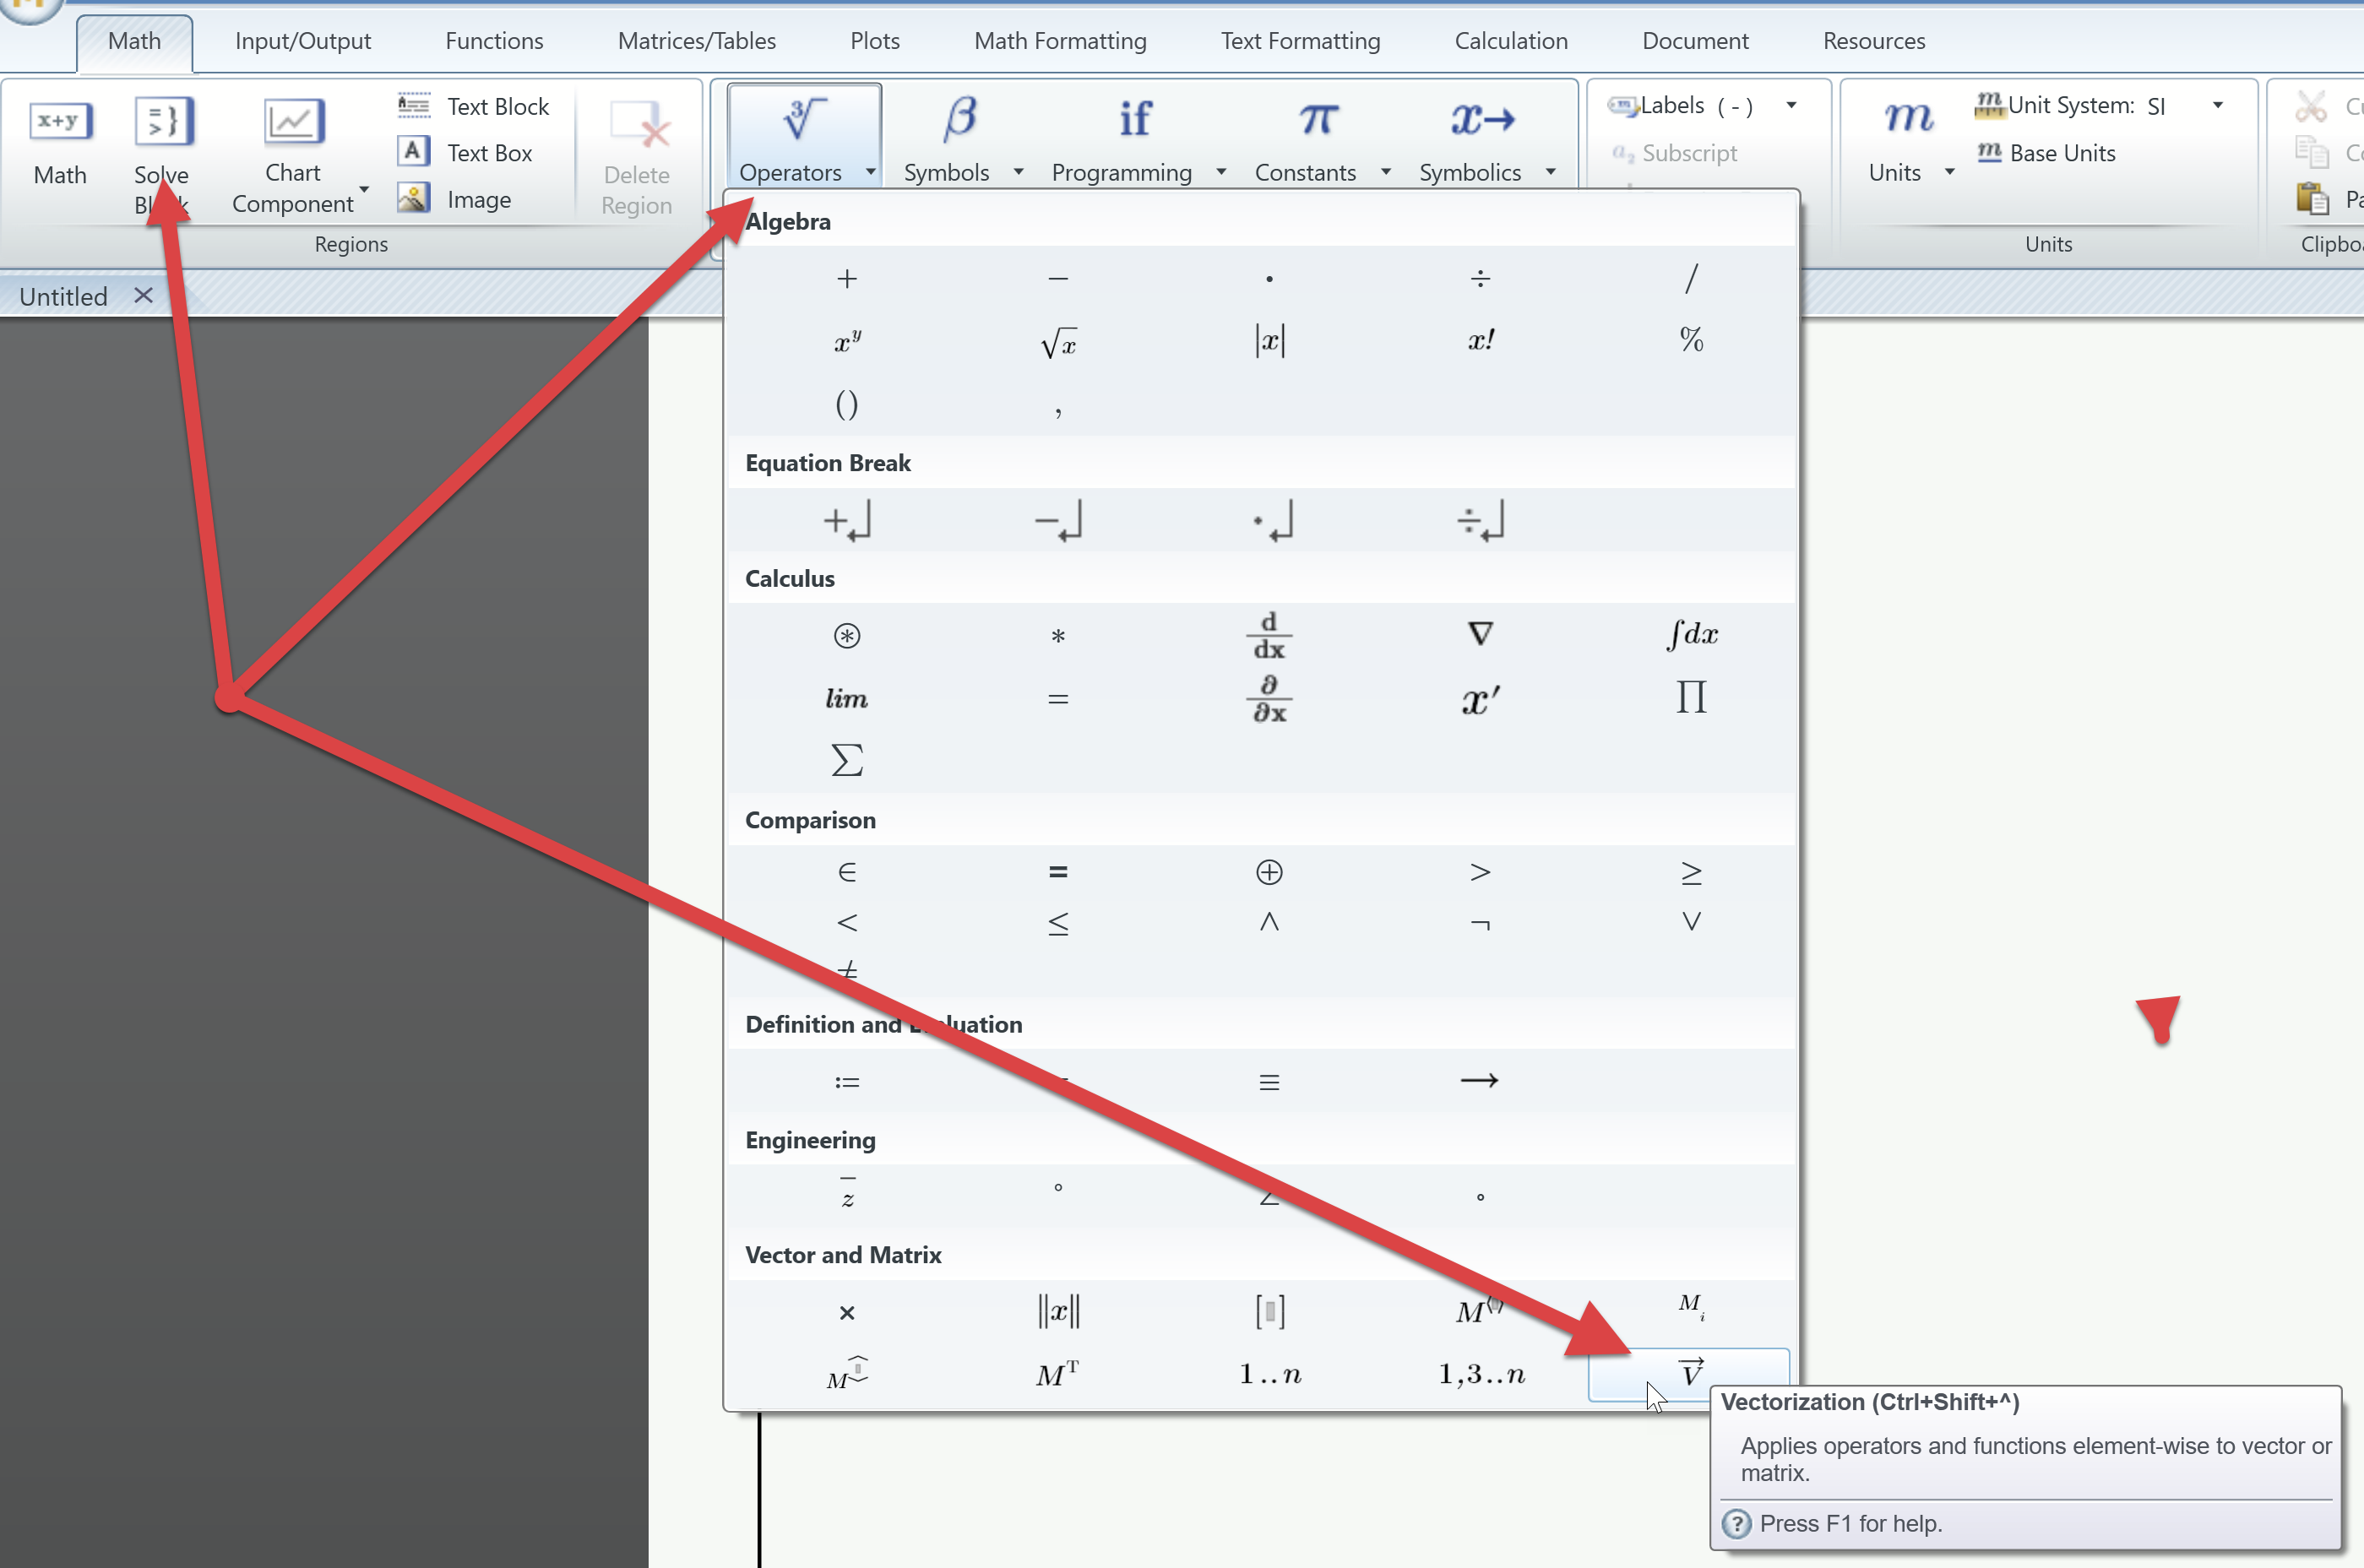This screenshot has height=1568, width=2364.
Task: Switch to the Text Formatting tab
Action: click(x=1299, y=41)
